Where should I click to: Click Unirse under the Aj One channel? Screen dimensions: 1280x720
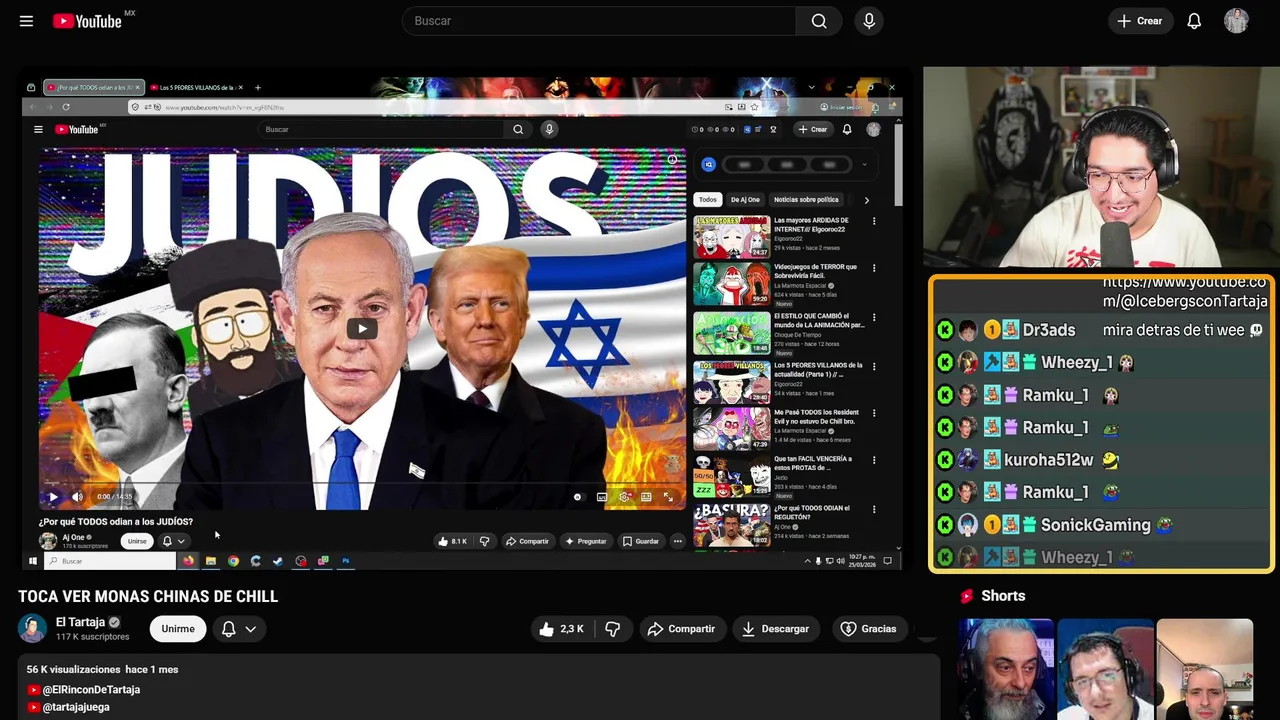pyautogui.click(x=137, y=541)
